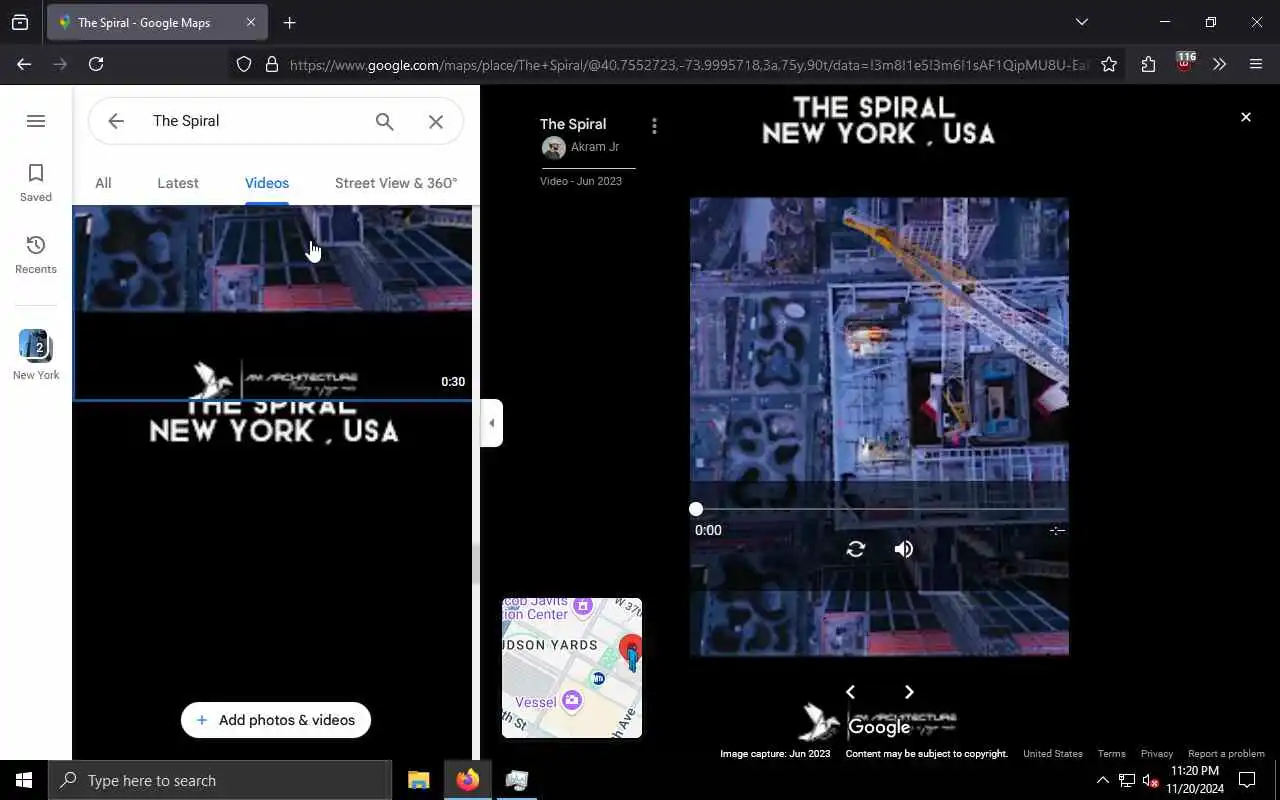
Task: Click the URL address bar
Action: 688,64
